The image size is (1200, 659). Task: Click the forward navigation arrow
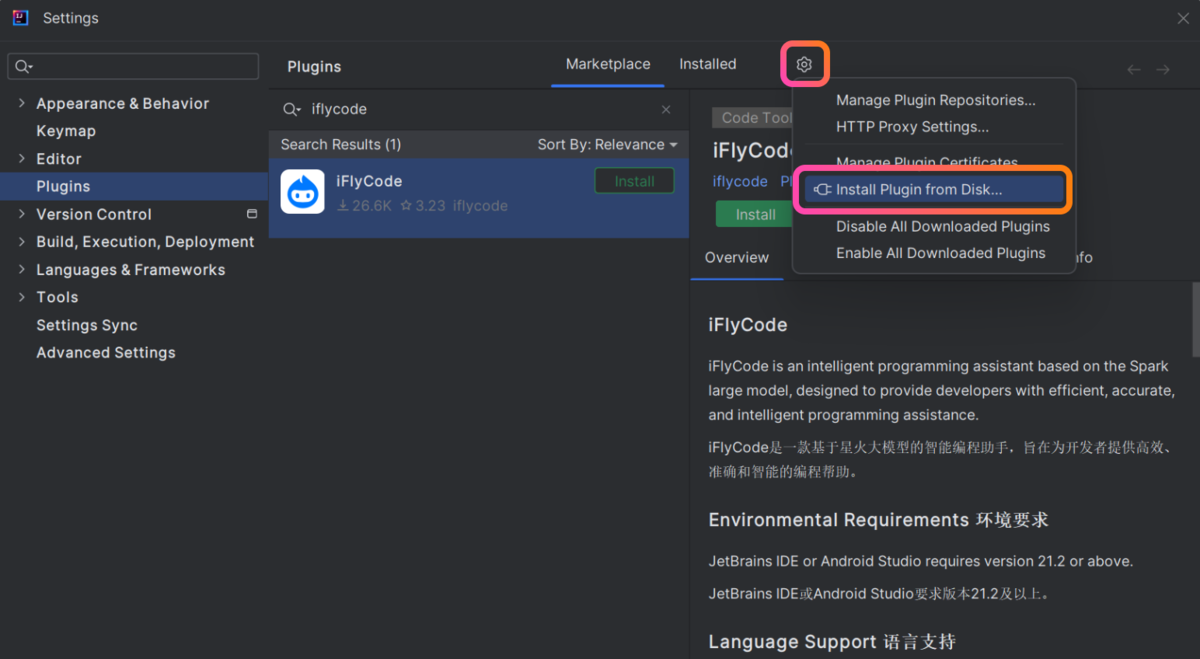(x=1163, y=69)
